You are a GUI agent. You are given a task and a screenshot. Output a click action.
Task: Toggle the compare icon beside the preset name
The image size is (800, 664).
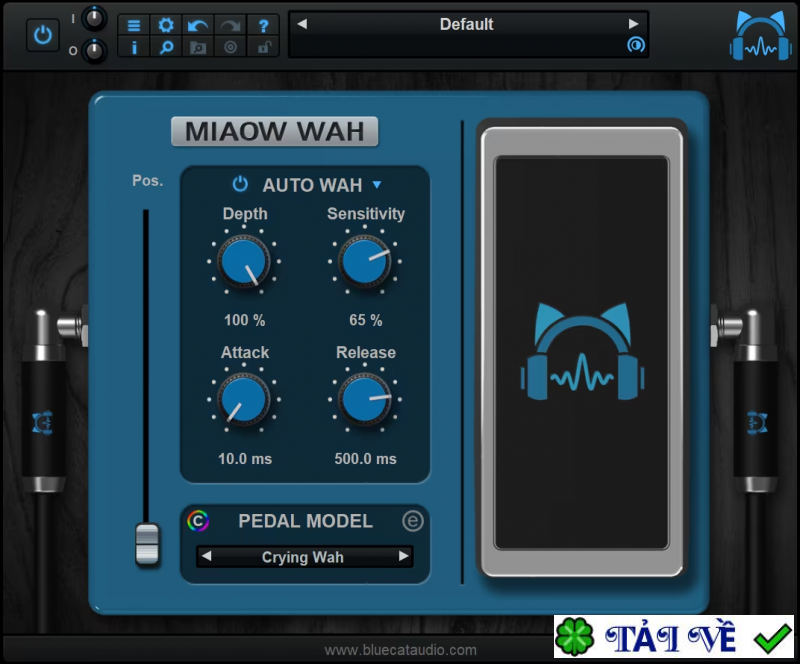(635, 46)
